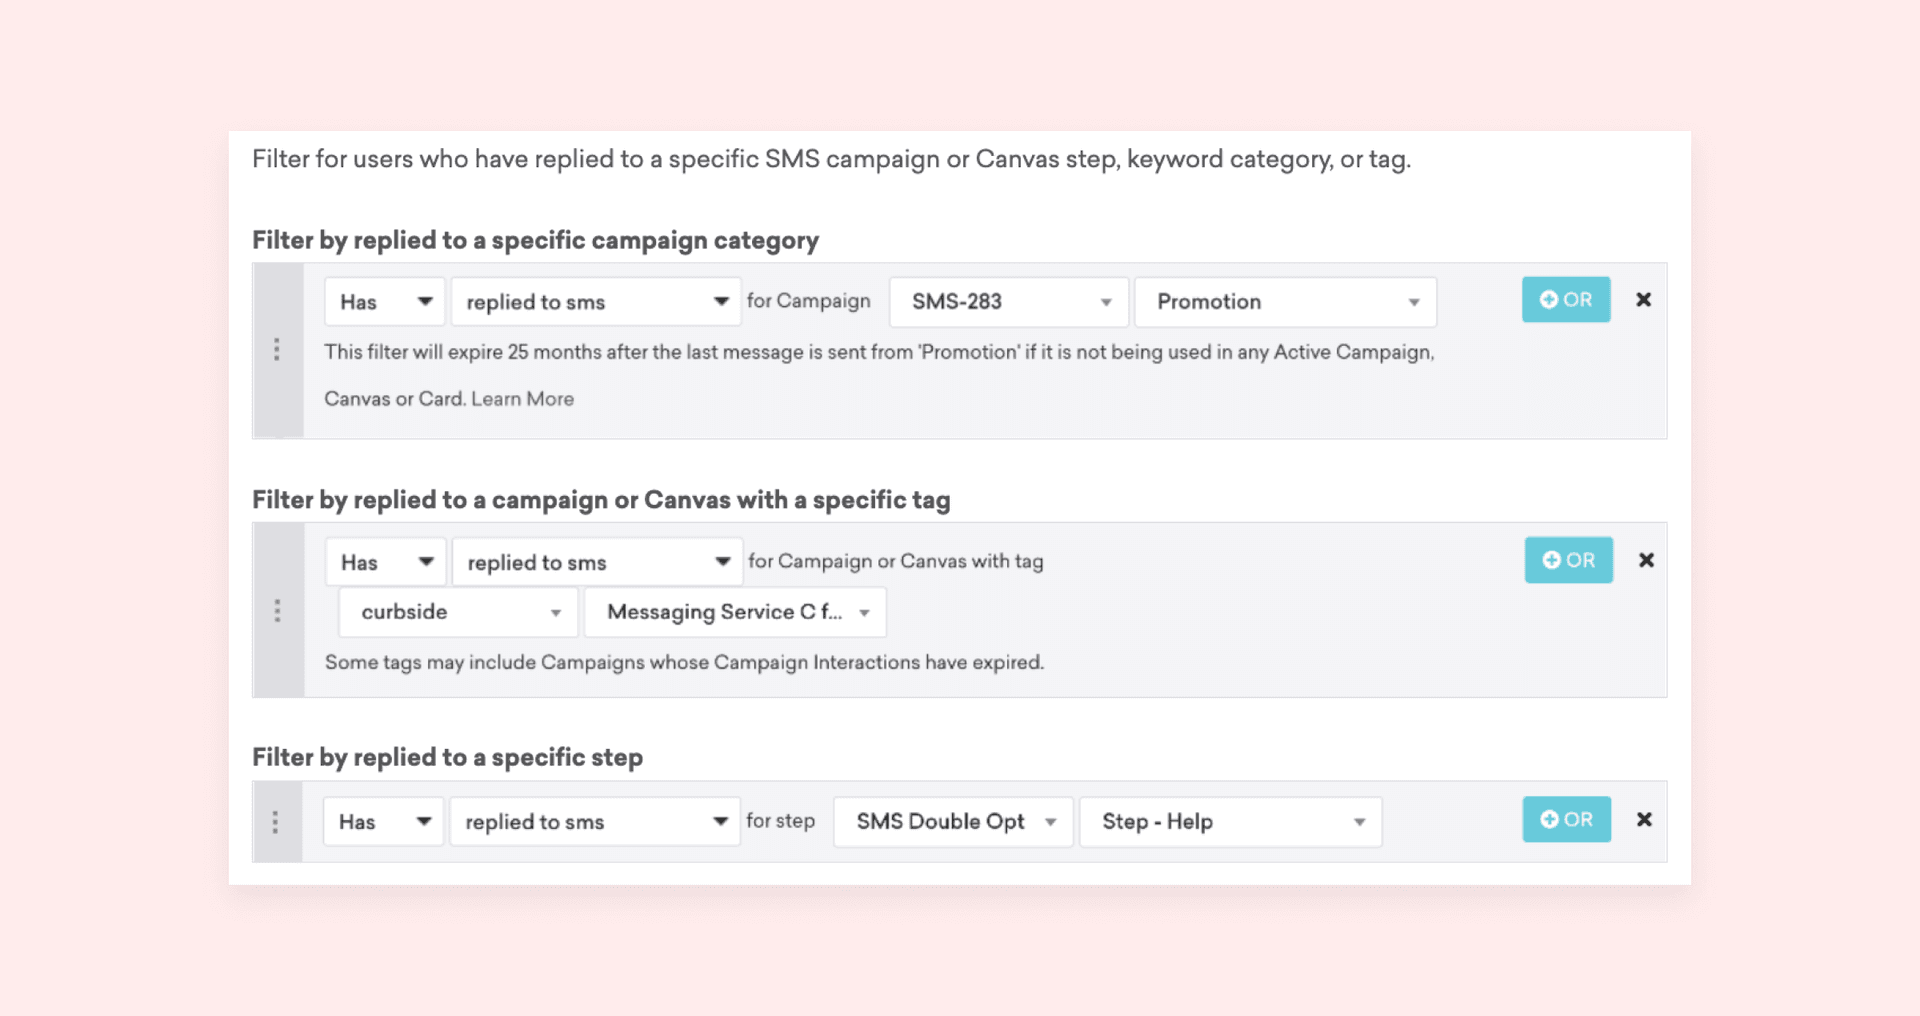Open Has dropdown in the step filter
Image resolution: width=1920 pixels, height=1016 pixels.
(383, 822)
